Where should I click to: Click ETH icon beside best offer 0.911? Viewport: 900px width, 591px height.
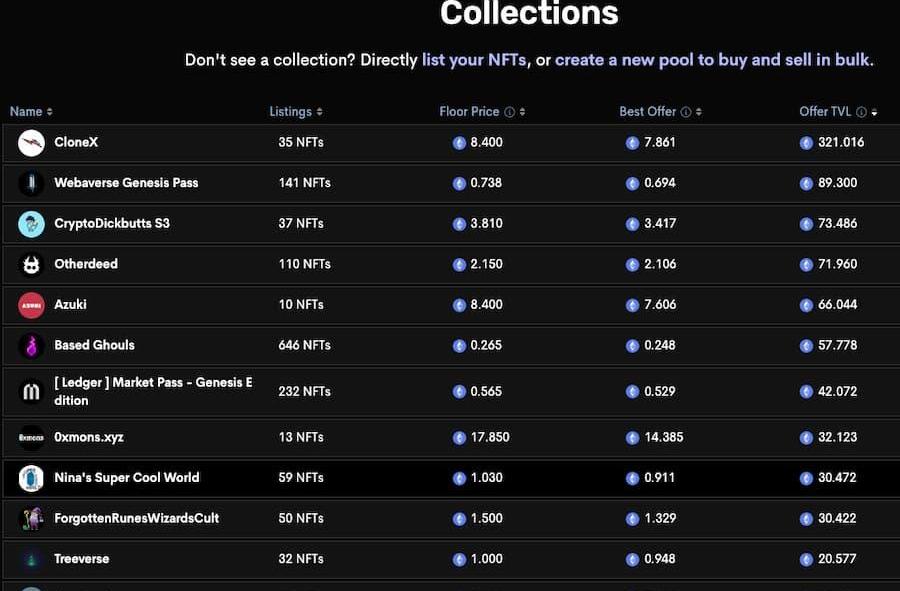click(632, 479)
